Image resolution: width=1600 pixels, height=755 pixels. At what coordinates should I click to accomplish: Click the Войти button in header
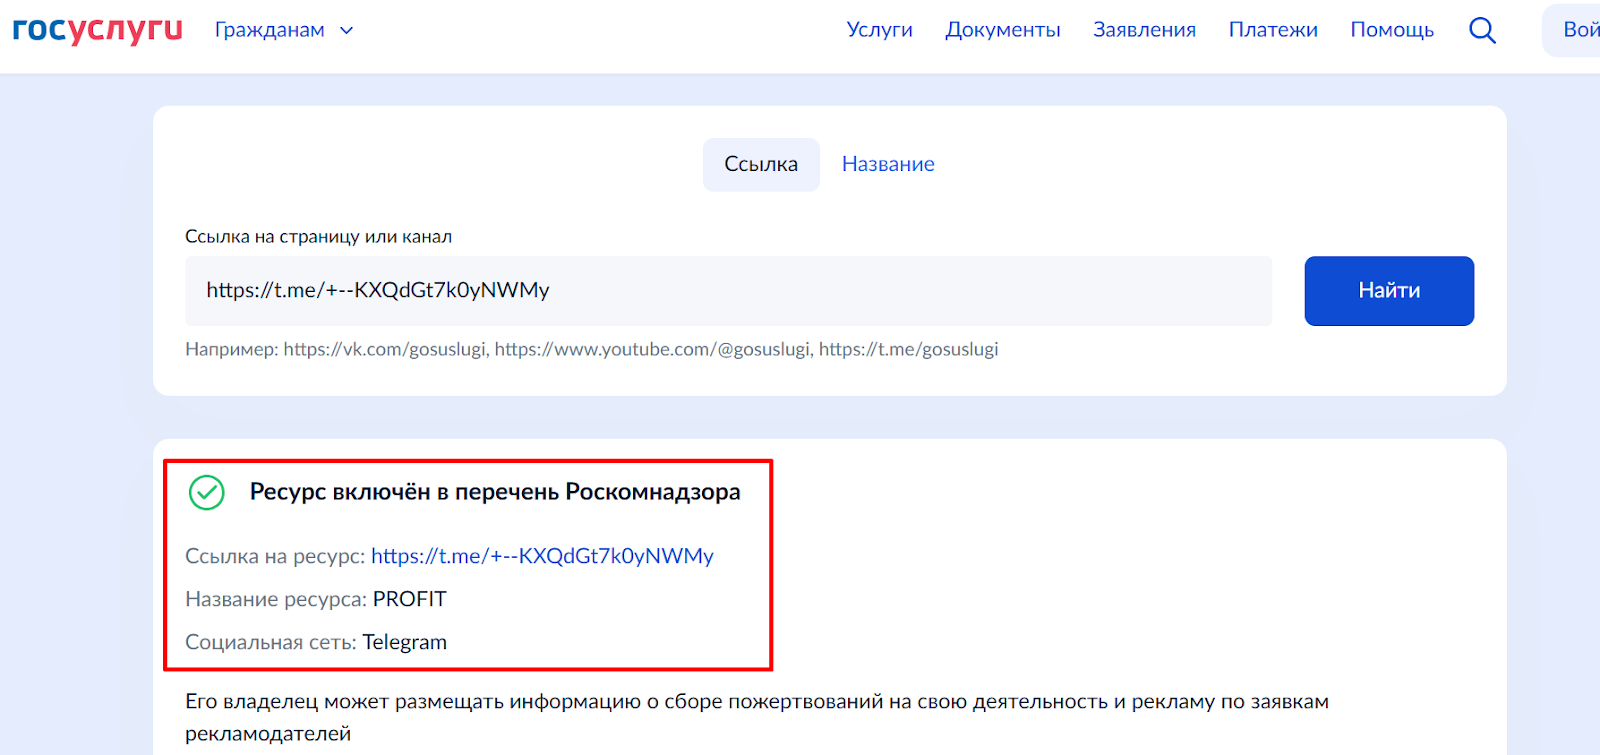tap(1571, 30)
